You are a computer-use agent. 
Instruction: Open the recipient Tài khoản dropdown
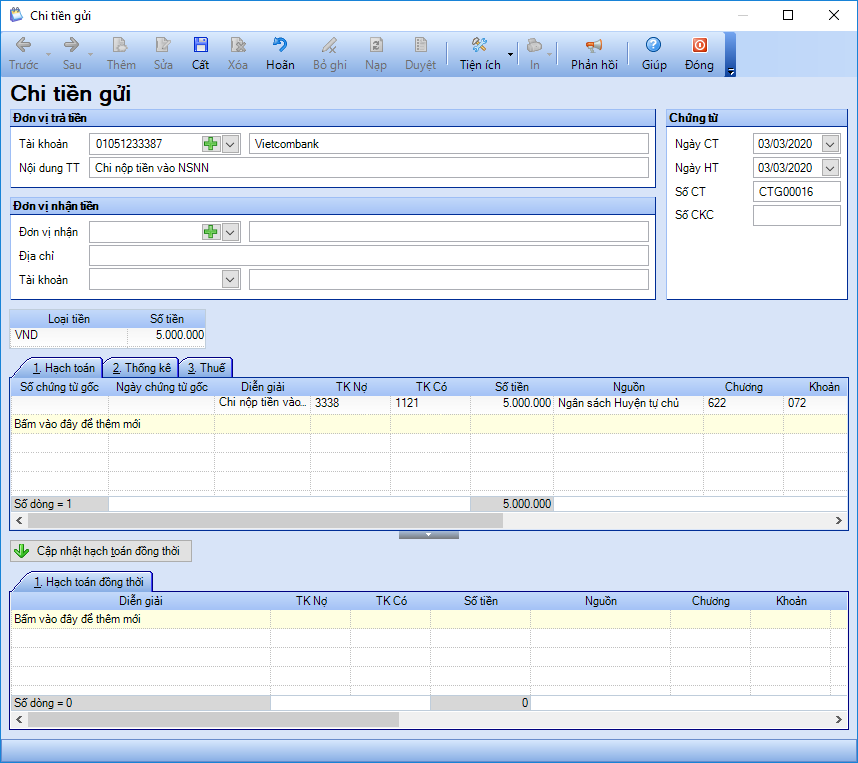230,279
